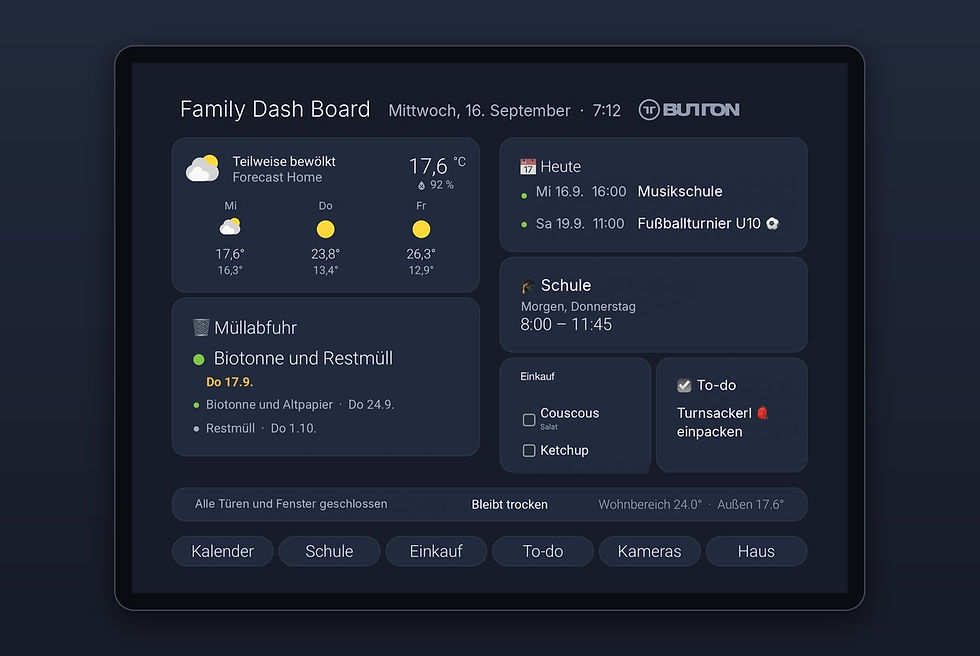
Task: Click the Salat note under Couscous
Action: pos(549,427)
